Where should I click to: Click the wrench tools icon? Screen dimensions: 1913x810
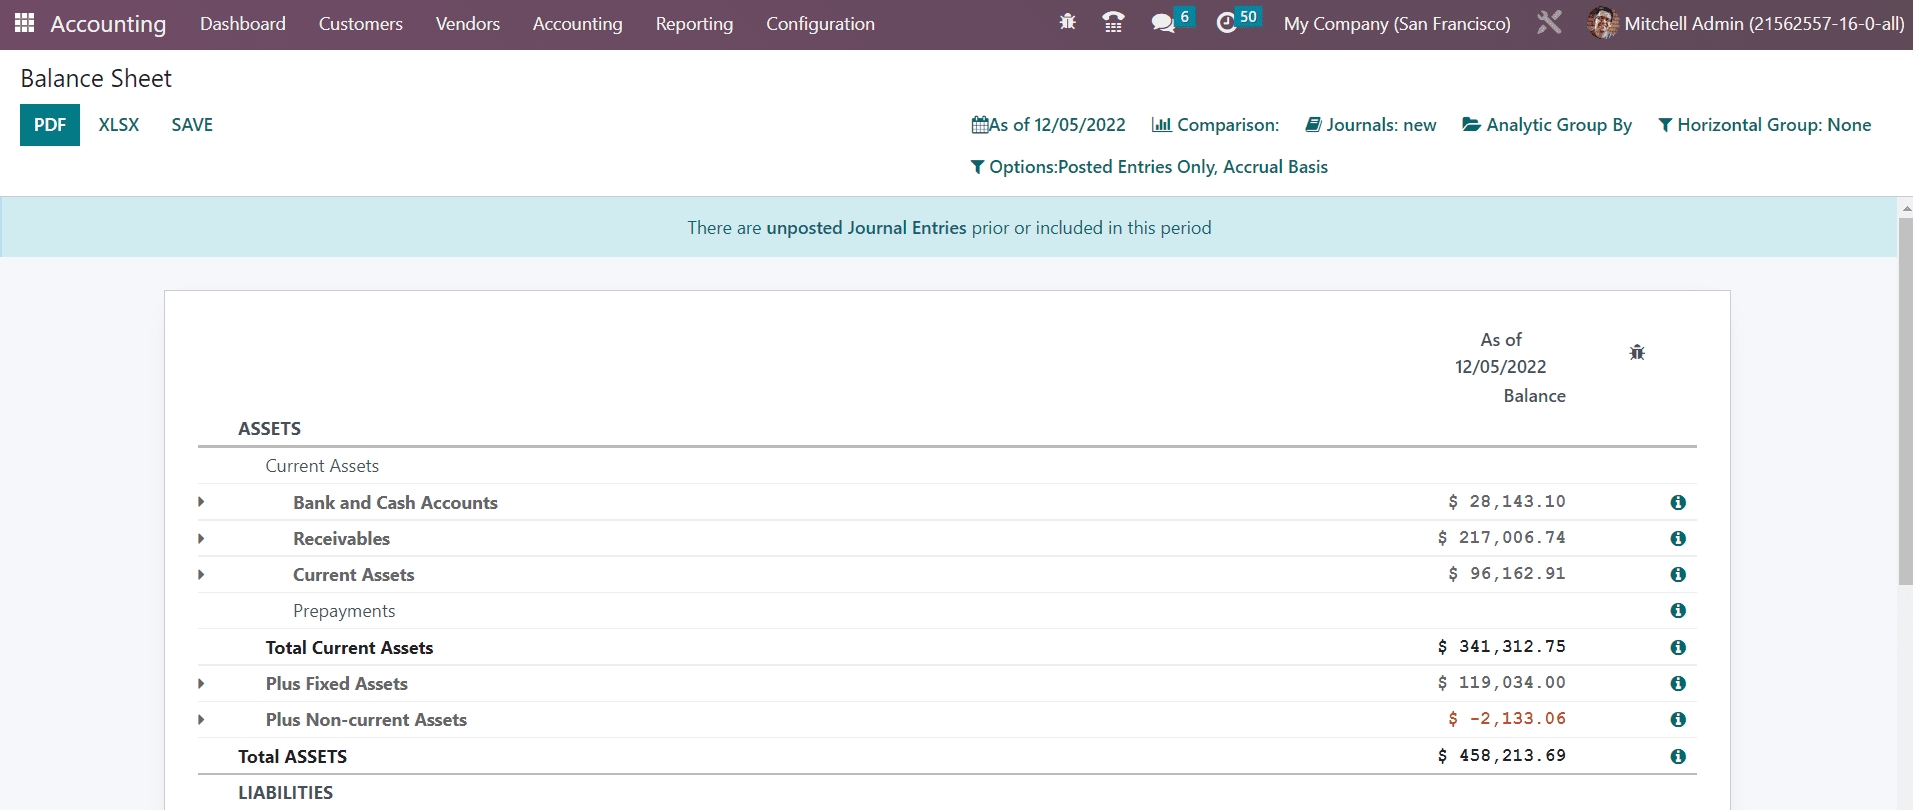1548,23
